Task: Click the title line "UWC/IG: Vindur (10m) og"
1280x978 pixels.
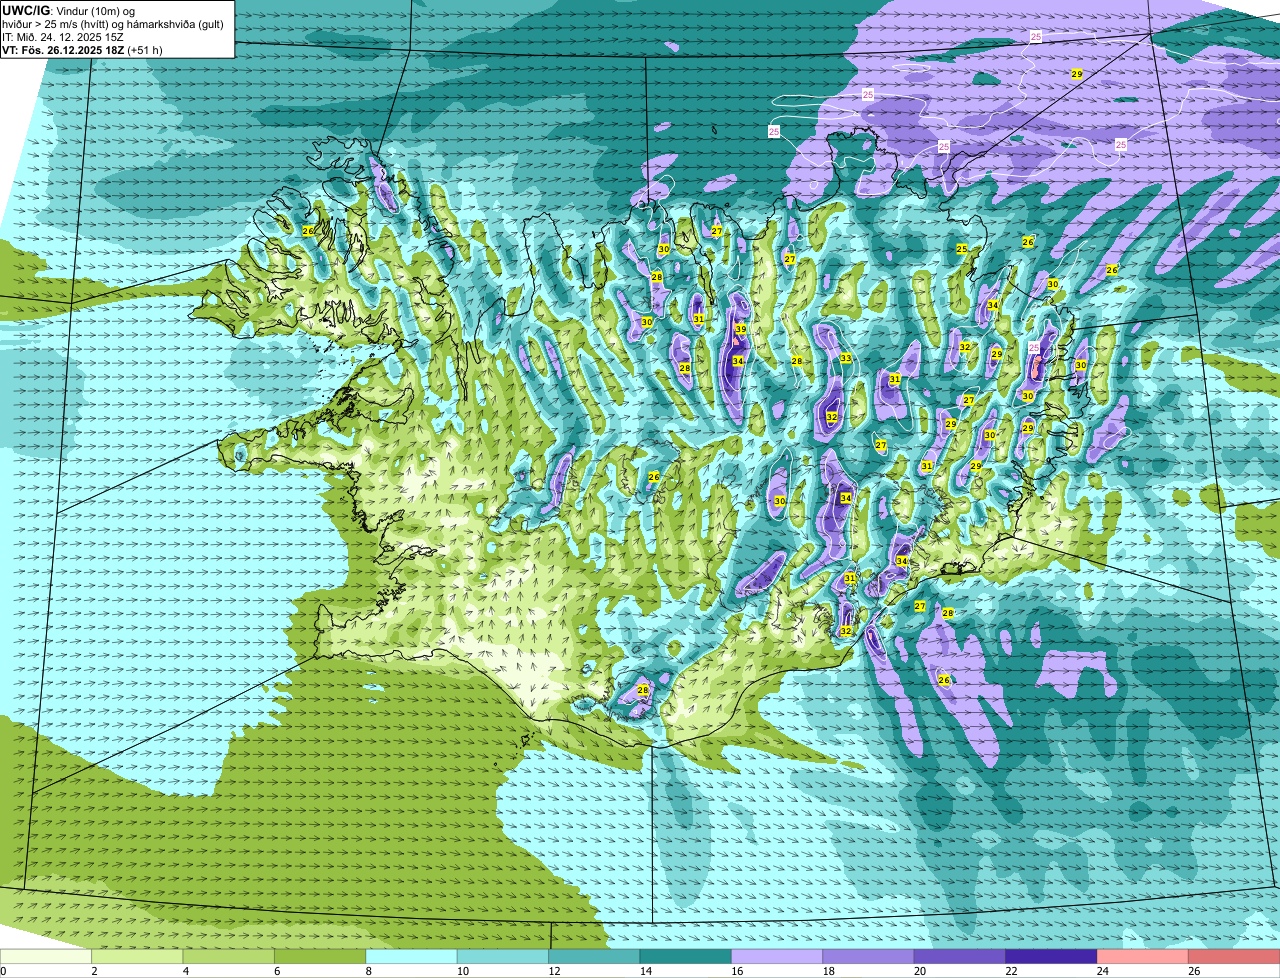Action: 68,11
